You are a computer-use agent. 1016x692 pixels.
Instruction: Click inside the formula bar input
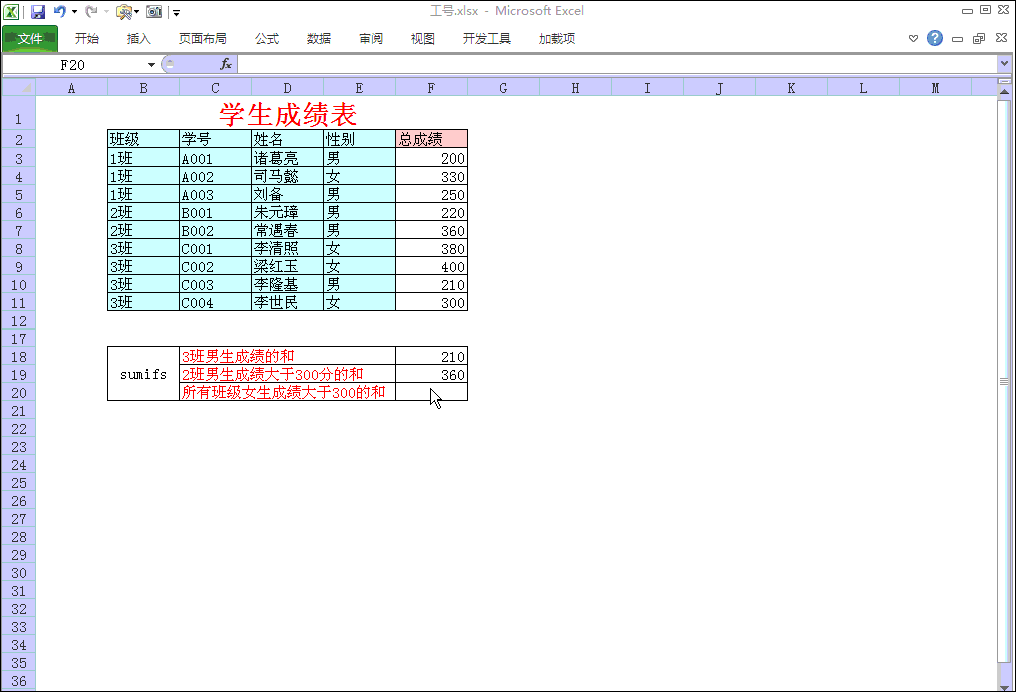click(618, 64)
